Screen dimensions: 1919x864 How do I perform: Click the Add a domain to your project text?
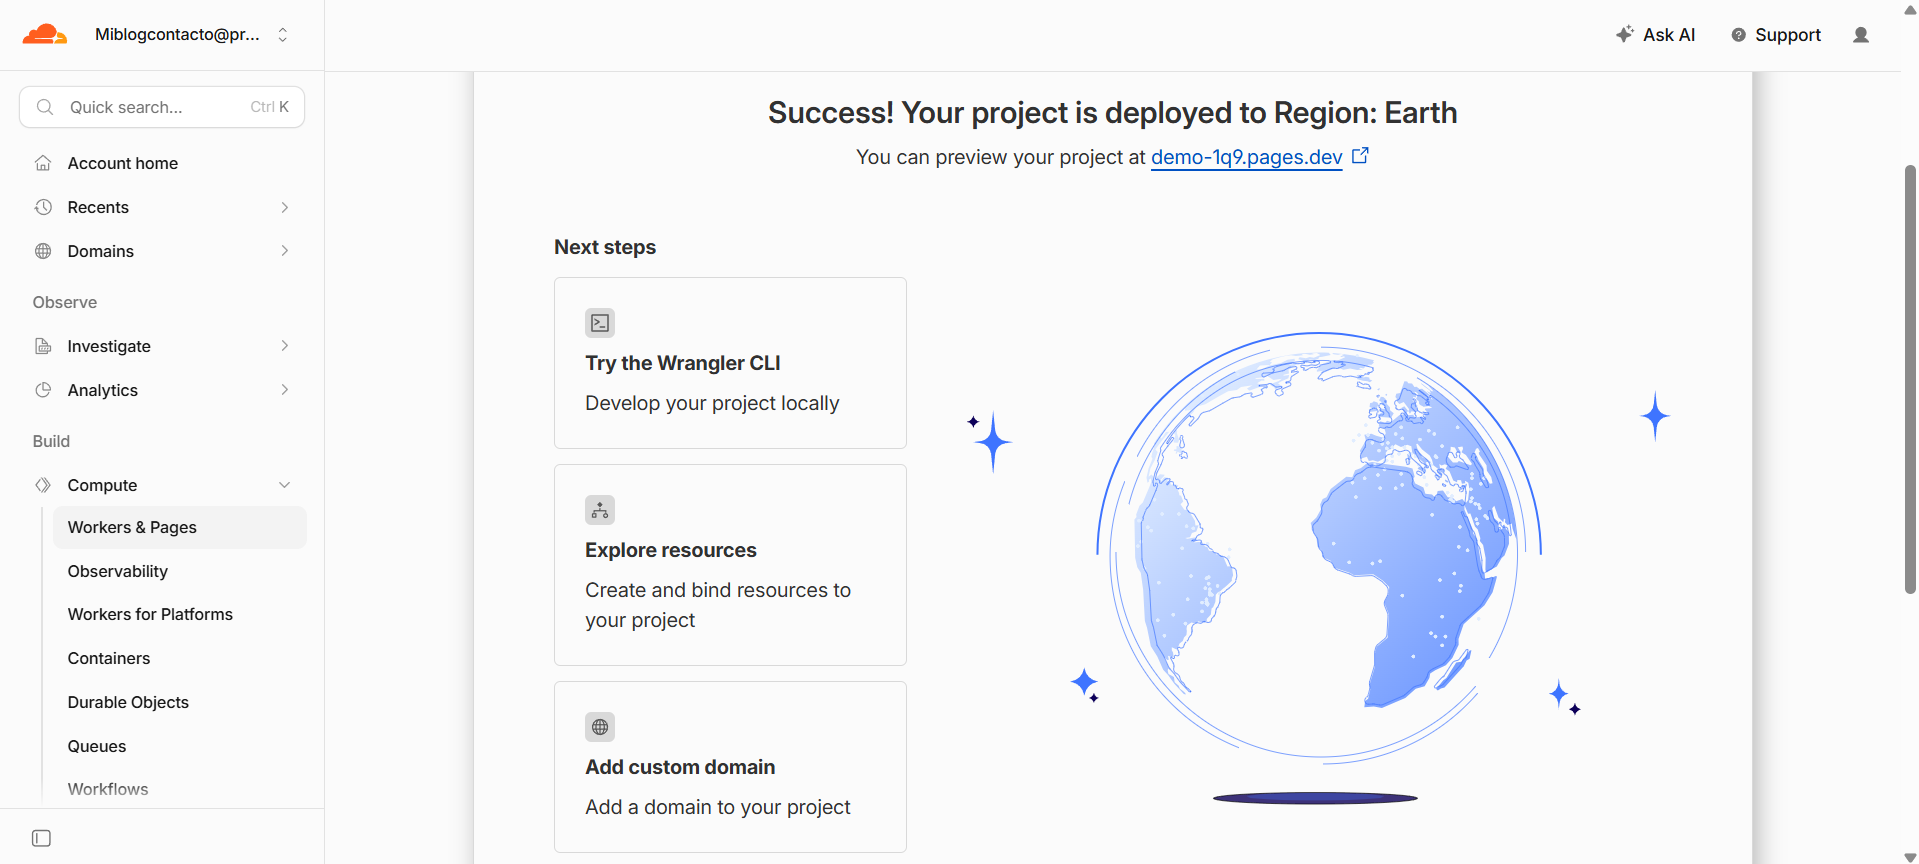(718, 807)
